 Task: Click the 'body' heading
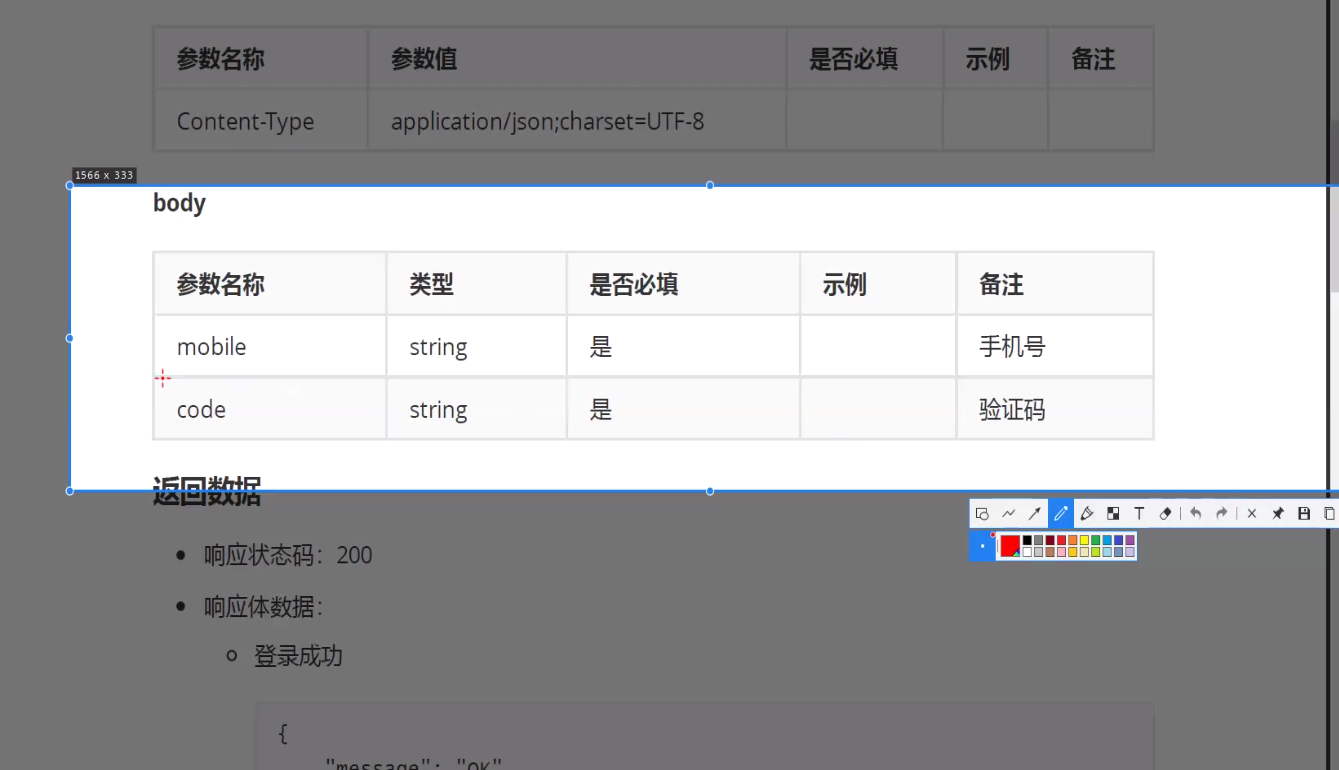point(179,203)
